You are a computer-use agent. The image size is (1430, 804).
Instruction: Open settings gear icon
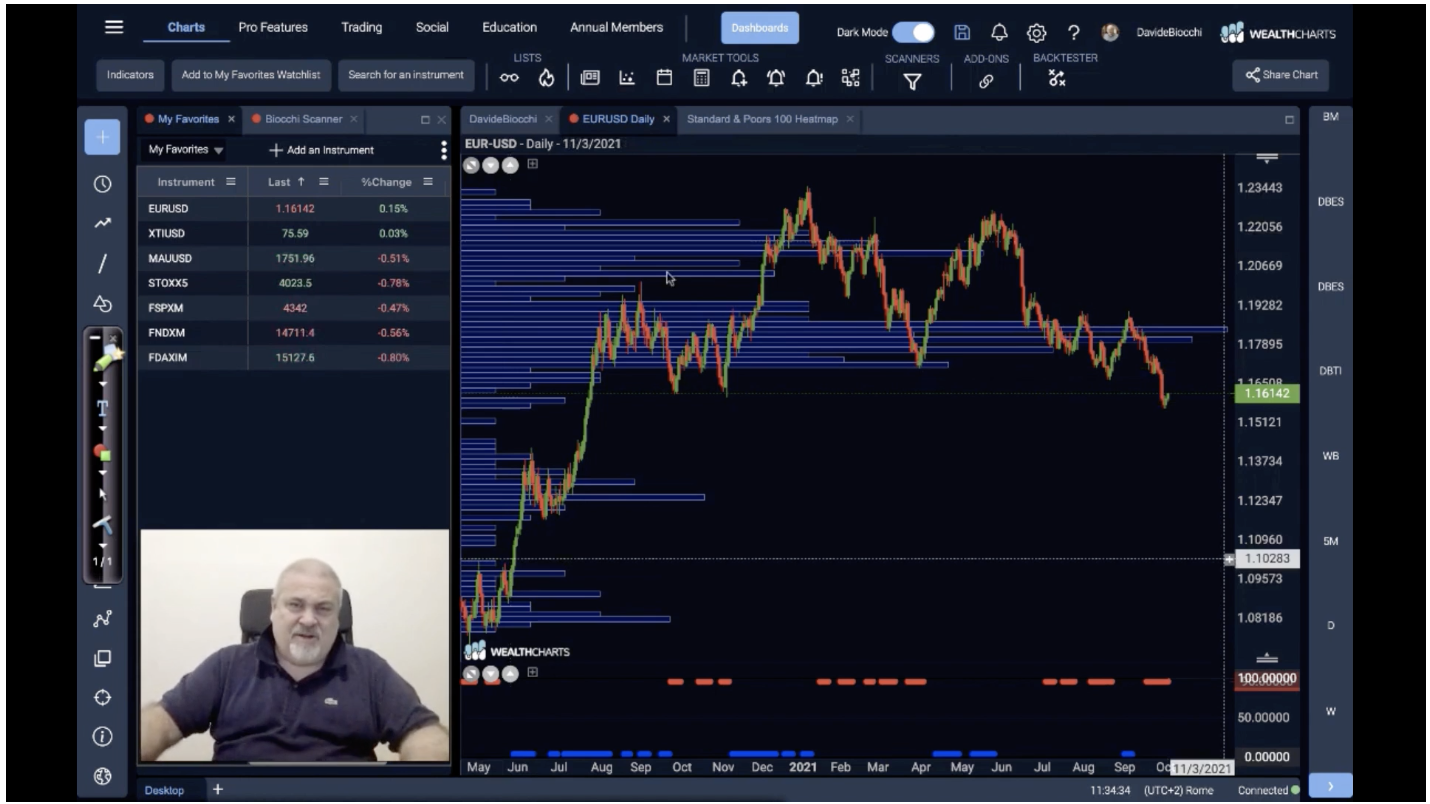point(1036,32)
